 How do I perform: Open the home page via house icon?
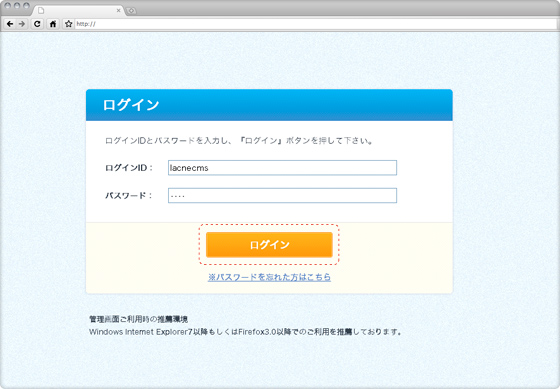pos(53,24)
